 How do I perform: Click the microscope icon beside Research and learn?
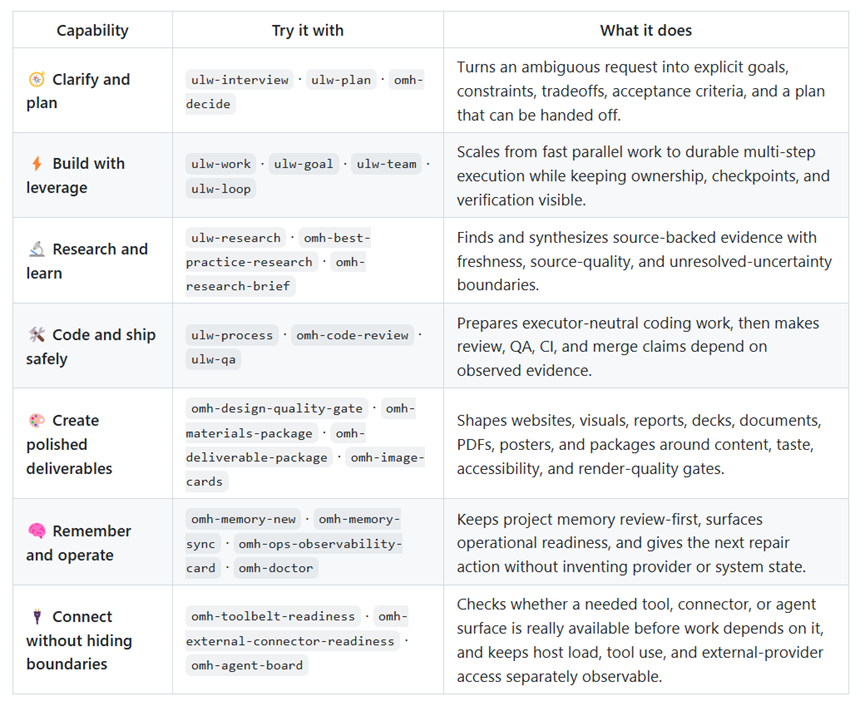(x=37, y=249)
